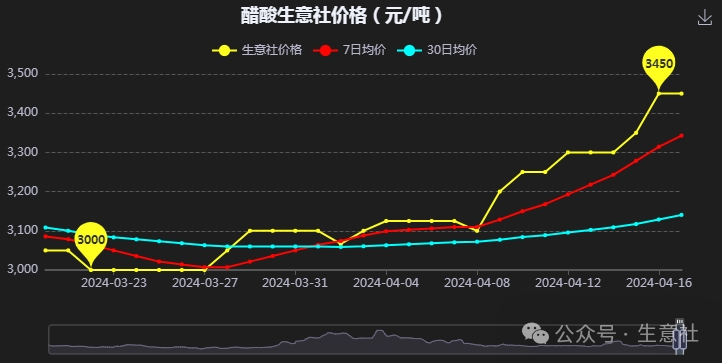Download the chart as image
This screenshot has width=722, height=363.
click(705, 18)
